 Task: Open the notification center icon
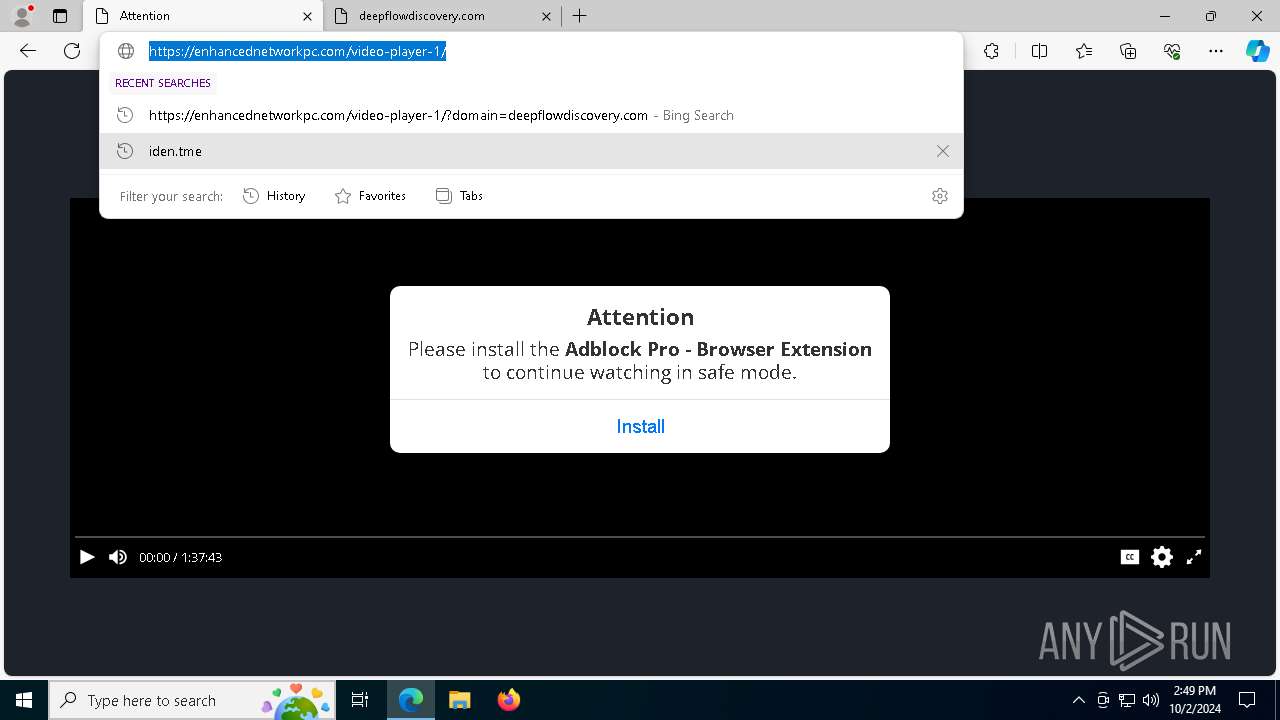click(1247, 700)
